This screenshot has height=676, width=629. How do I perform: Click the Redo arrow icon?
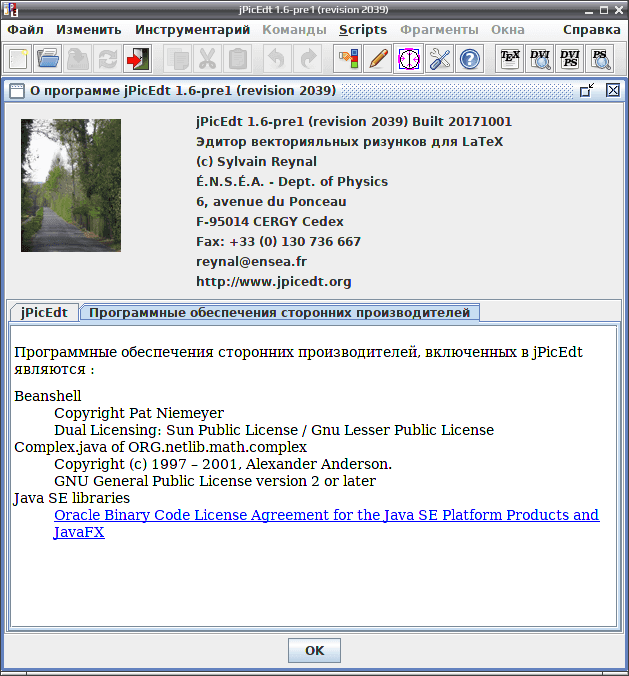[307, 59]
